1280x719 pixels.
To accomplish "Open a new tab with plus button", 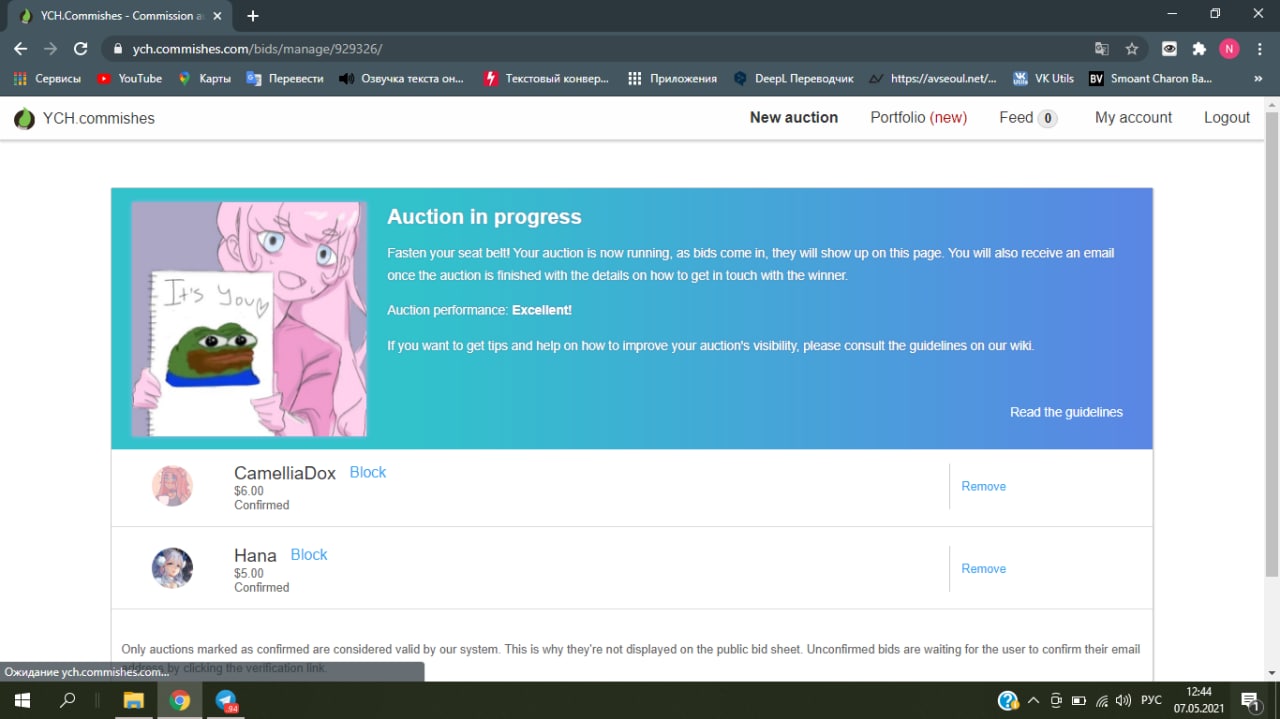I will tap(253, 16).
